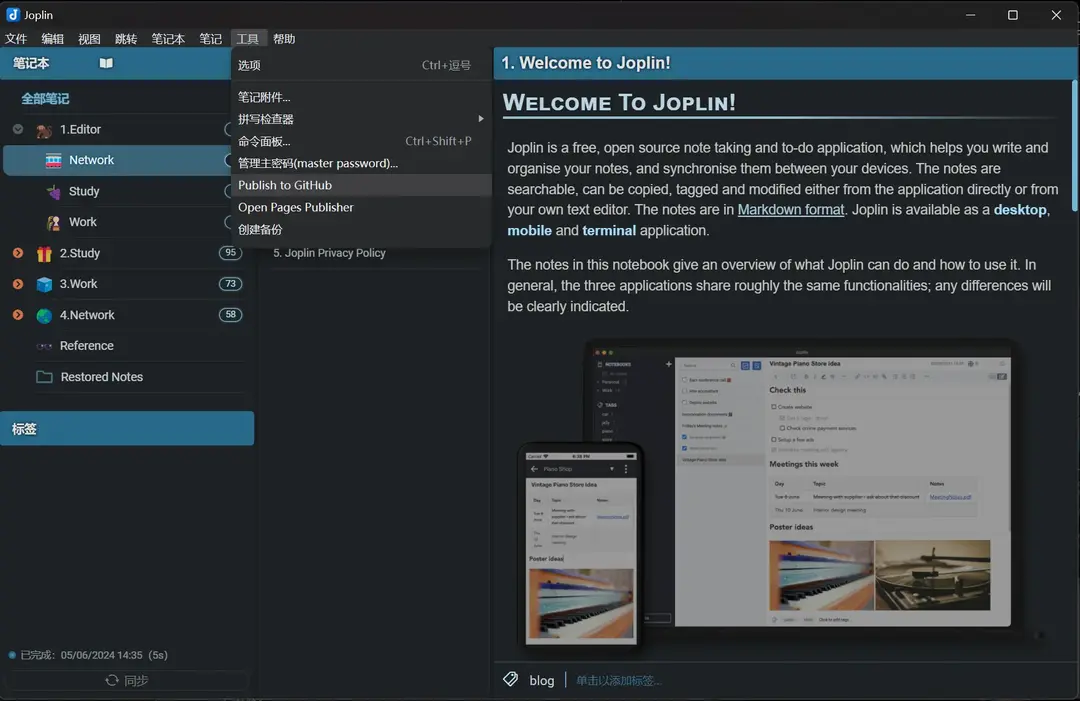Open the 帮助 menu

(283, 38)
